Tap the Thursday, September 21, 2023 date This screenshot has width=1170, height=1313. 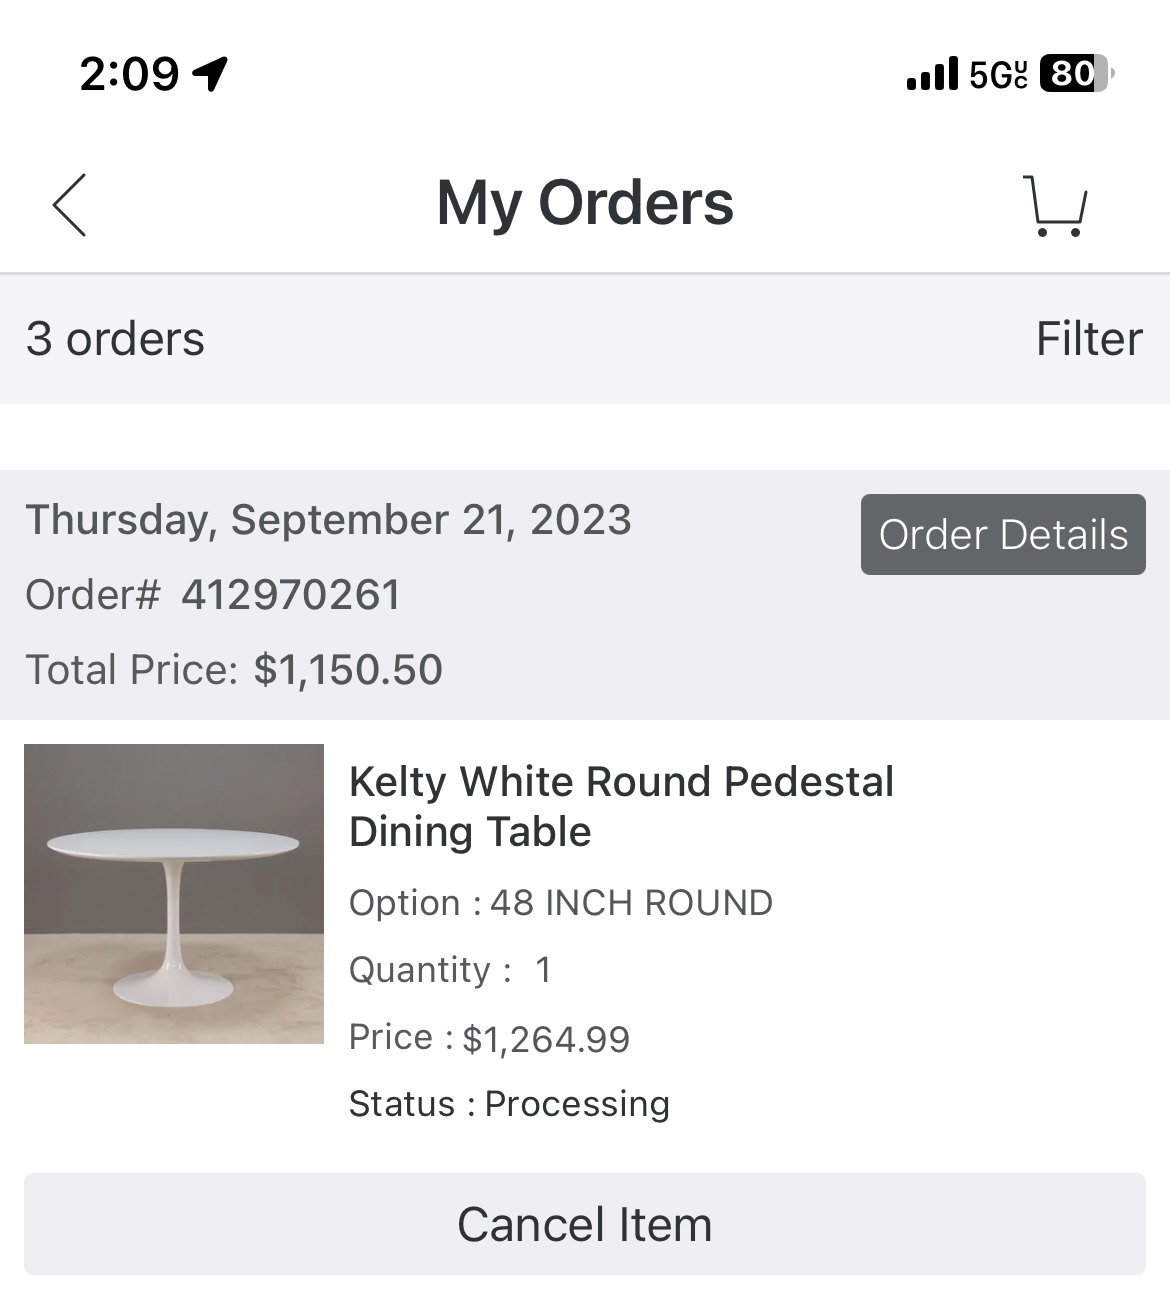[x=328, y=520]
